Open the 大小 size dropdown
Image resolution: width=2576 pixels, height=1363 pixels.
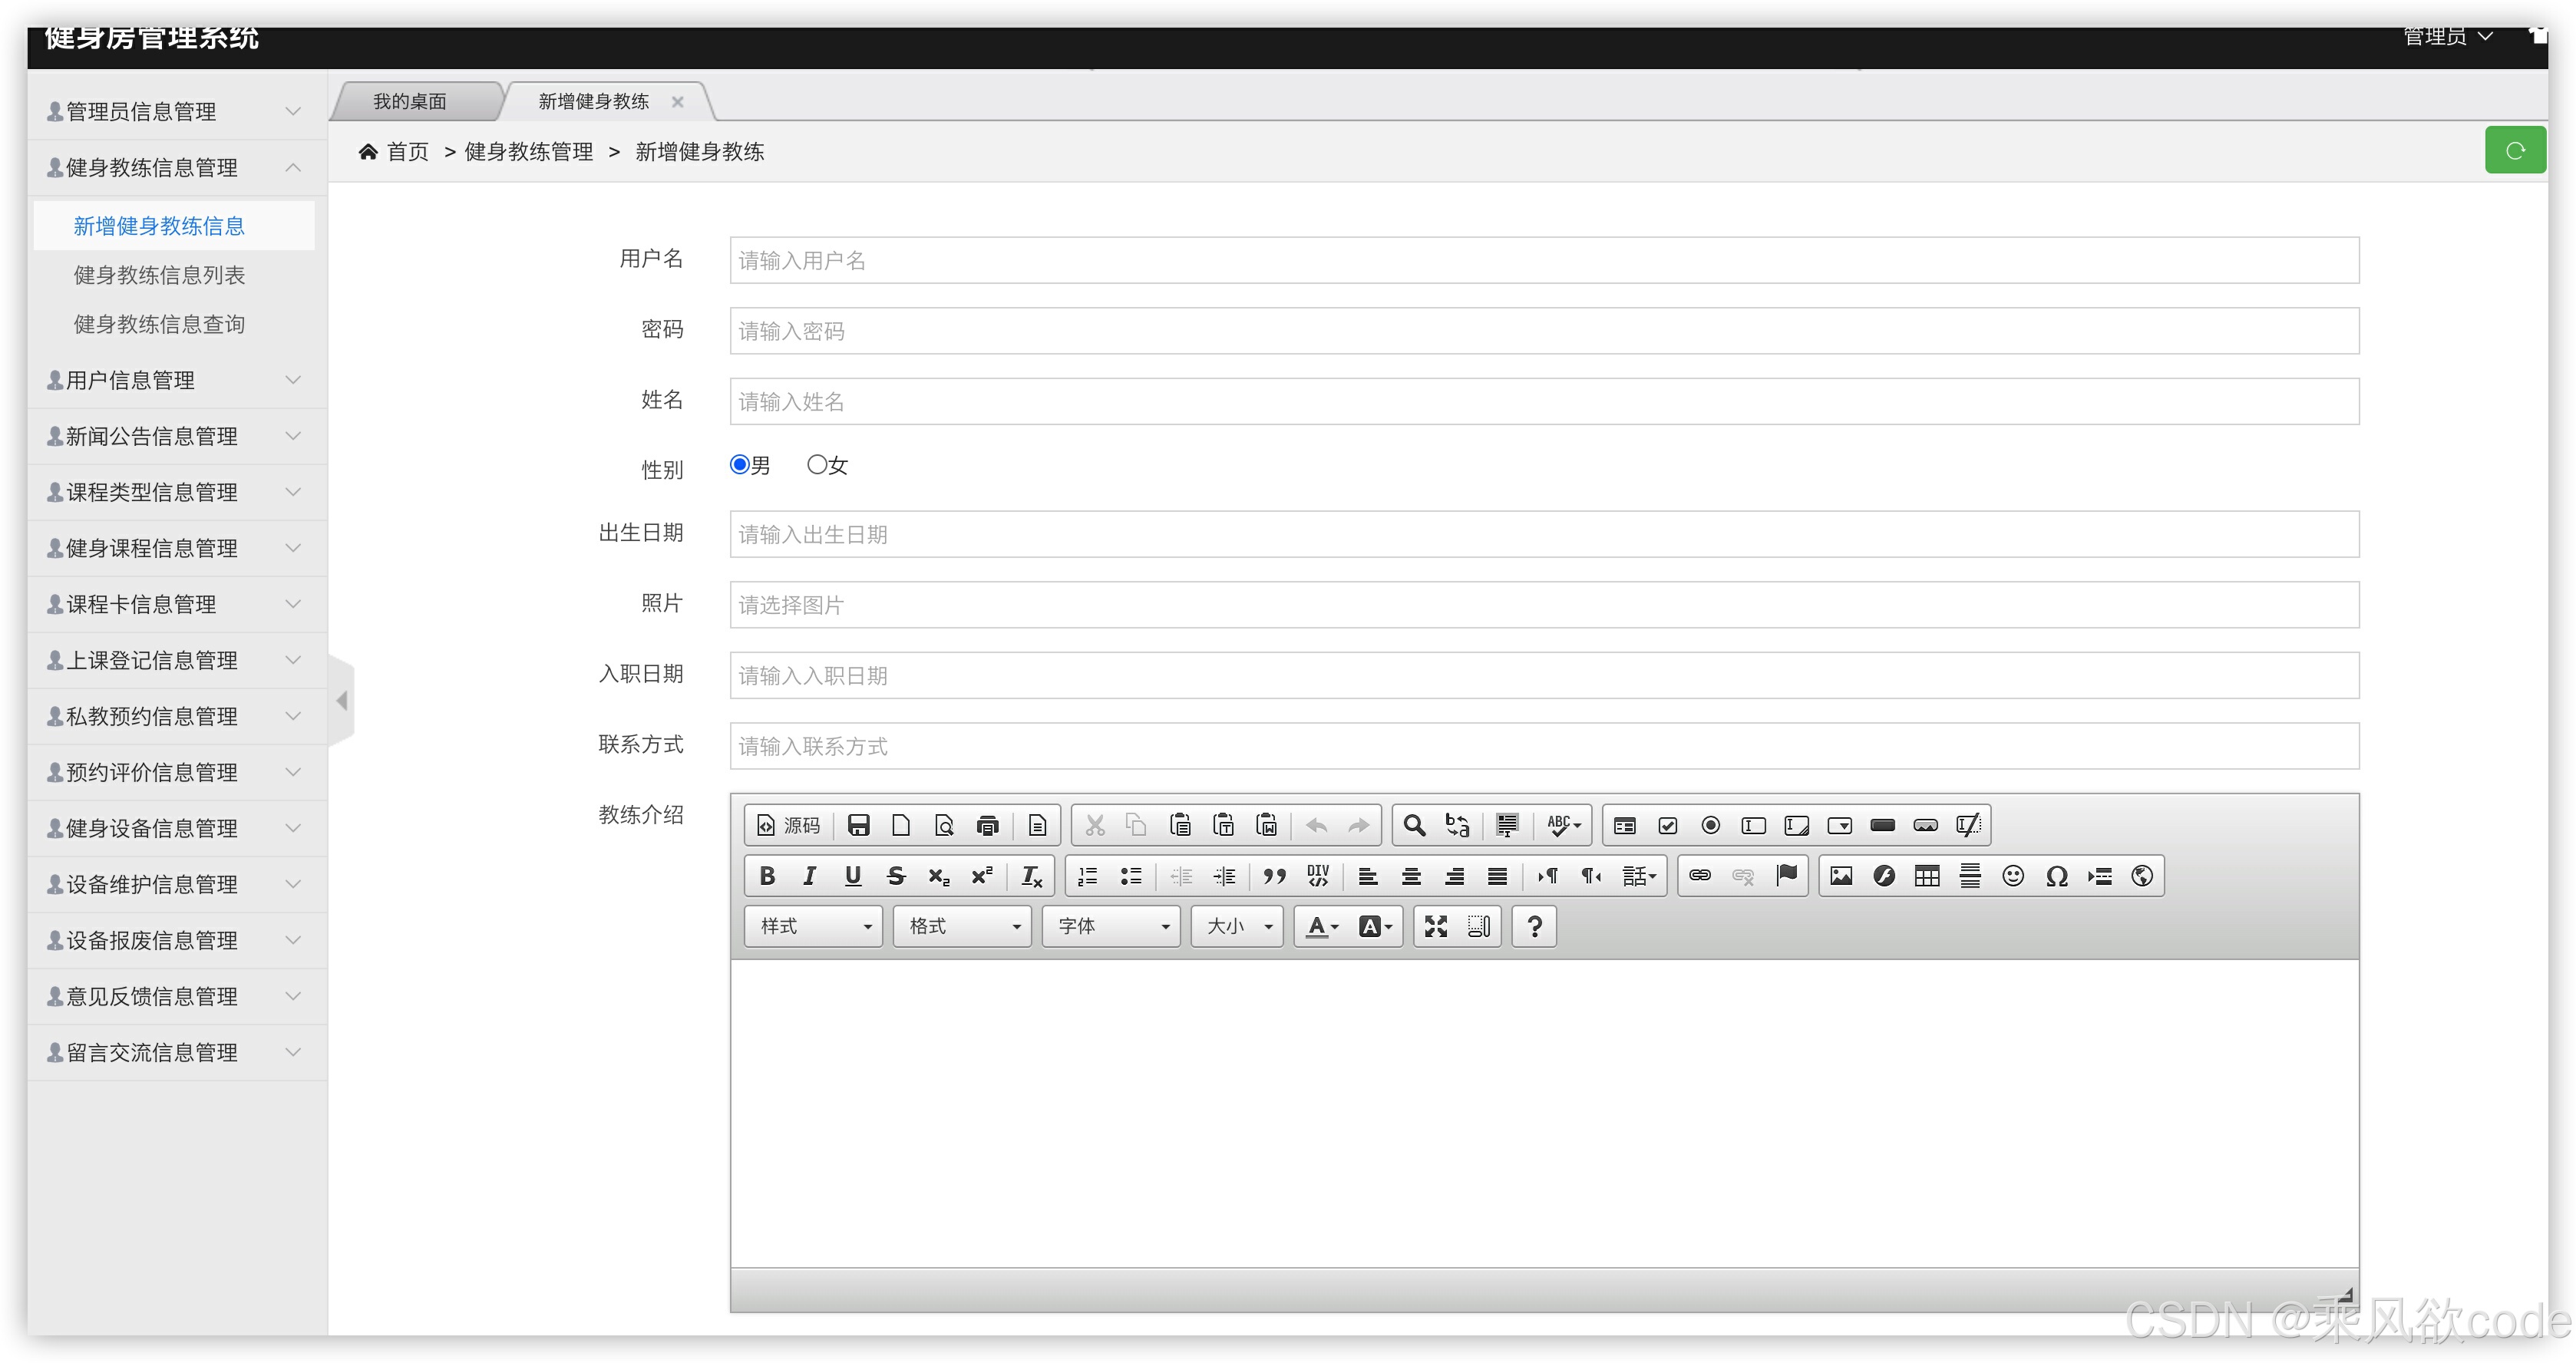(1237, 926)
